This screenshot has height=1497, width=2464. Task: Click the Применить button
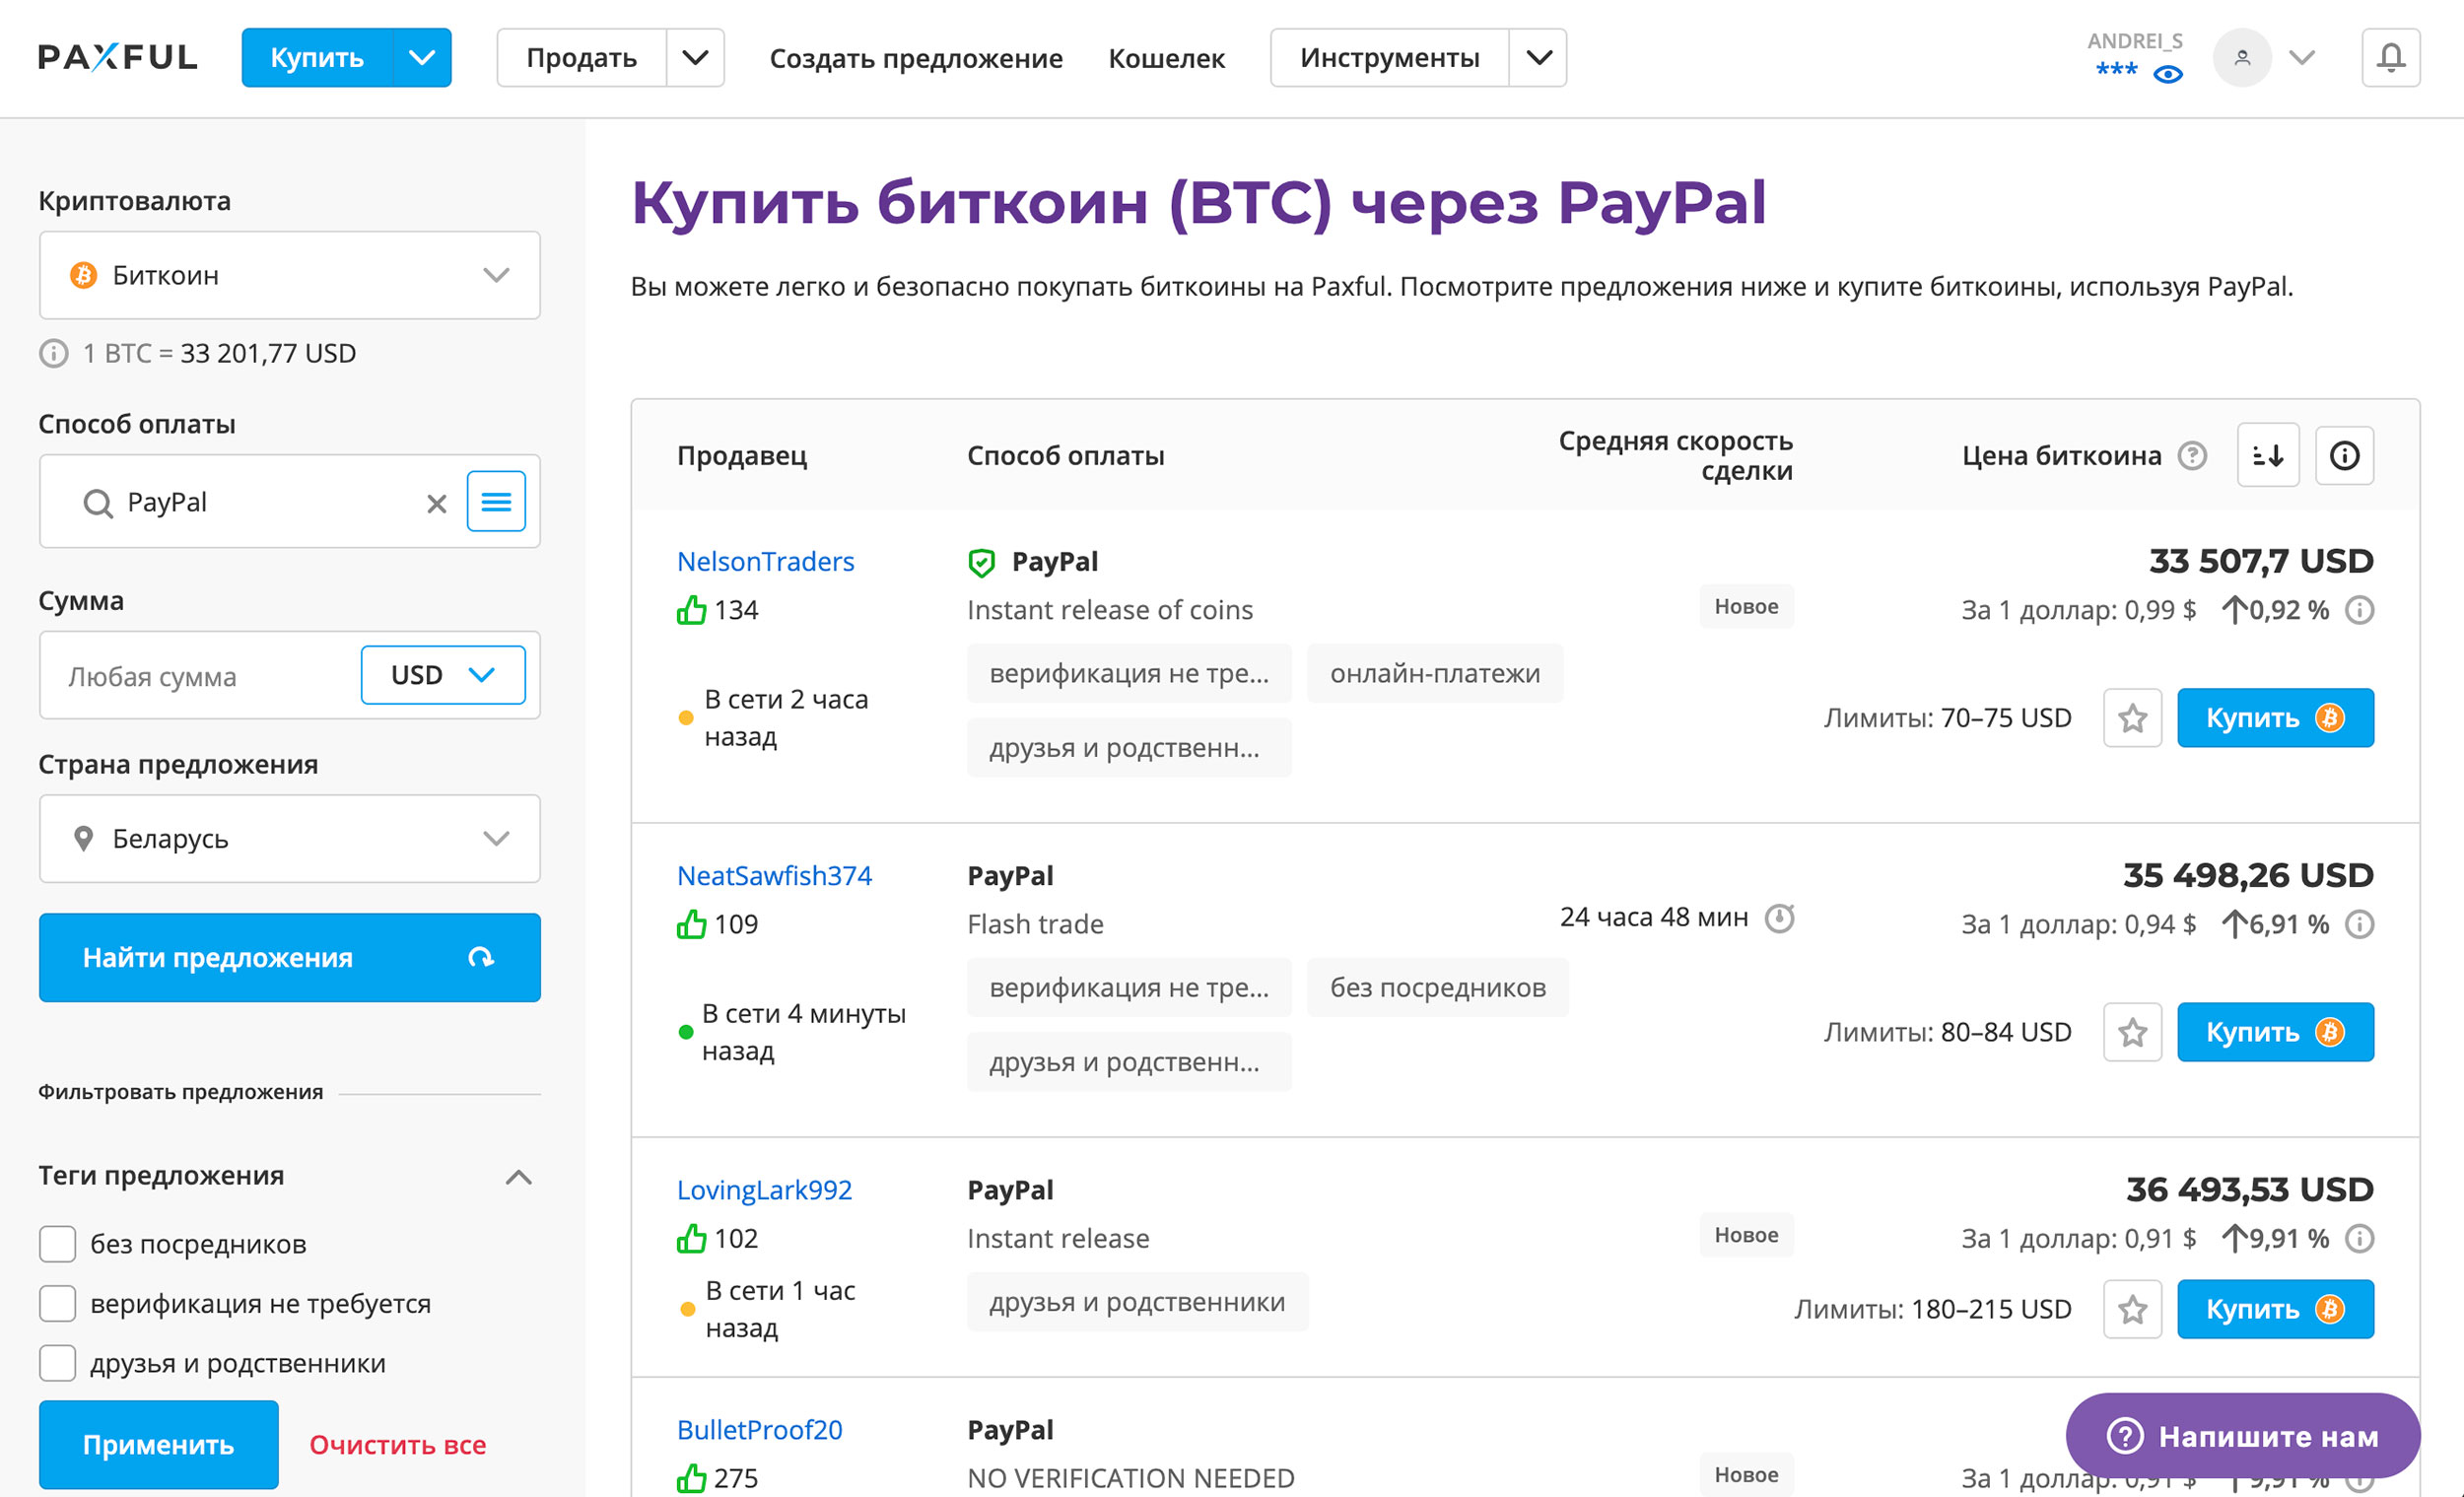point(159,1444)
